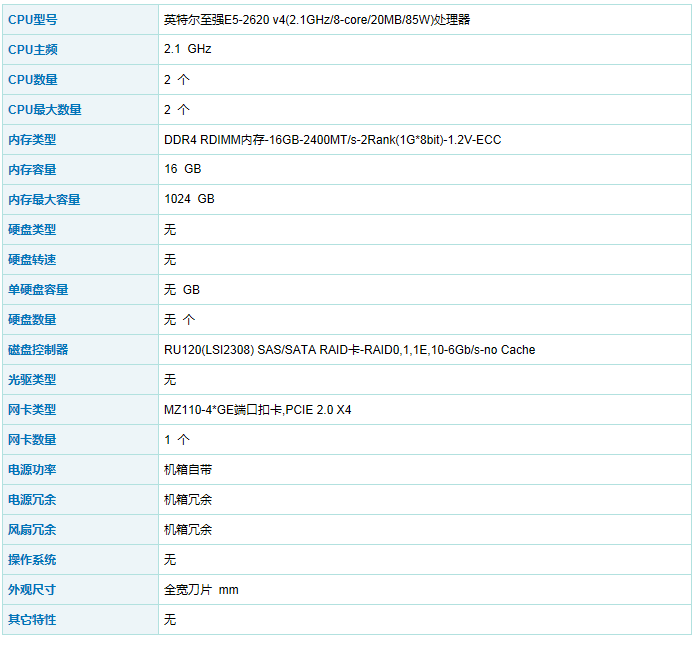Click the 磁盘控制器 label

(38, 350)
